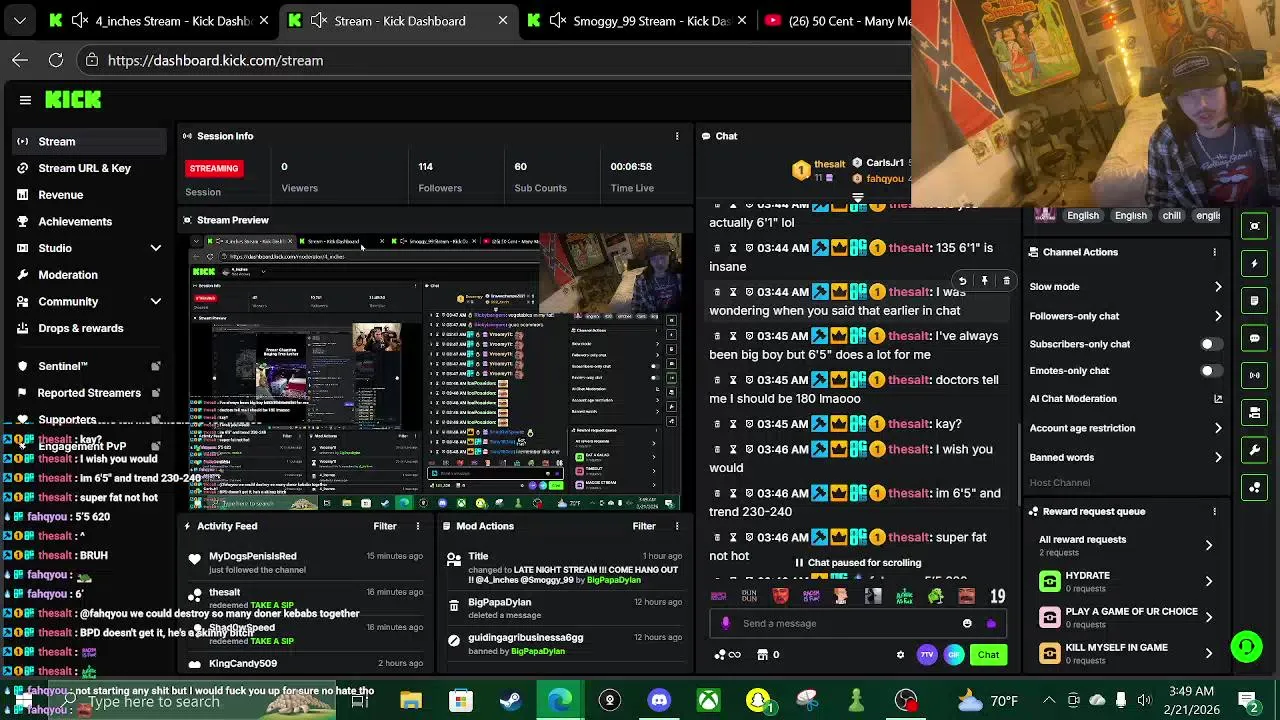Reply to the hovered chat message

point(962,281)
